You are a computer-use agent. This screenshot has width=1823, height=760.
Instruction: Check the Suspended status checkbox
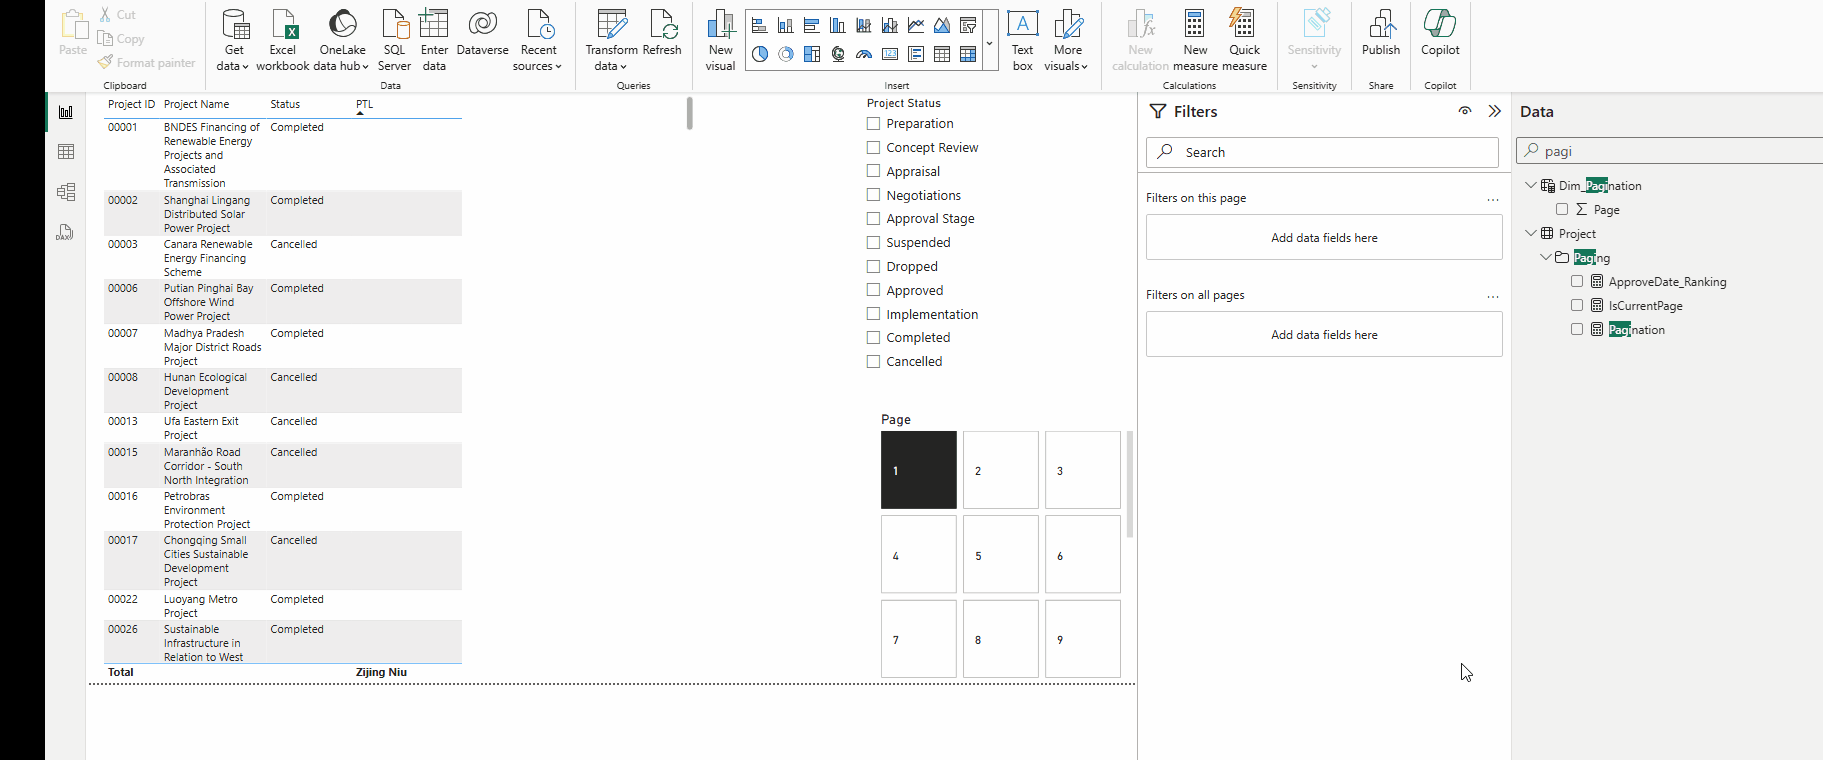click(x=873, y=242)
